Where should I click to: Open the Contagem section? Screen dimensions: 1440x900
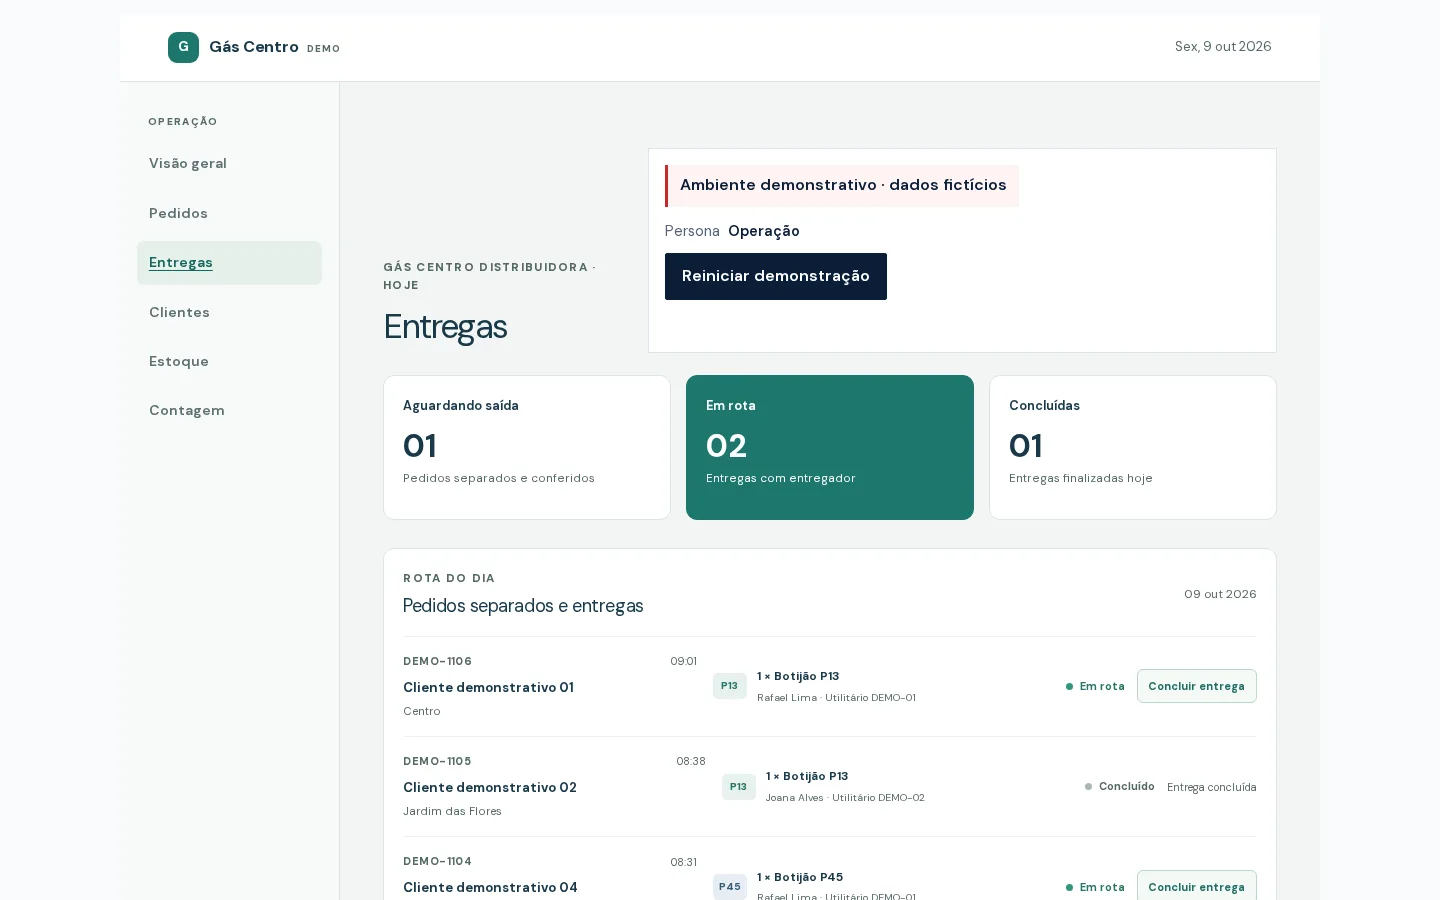tap(229, 410)
